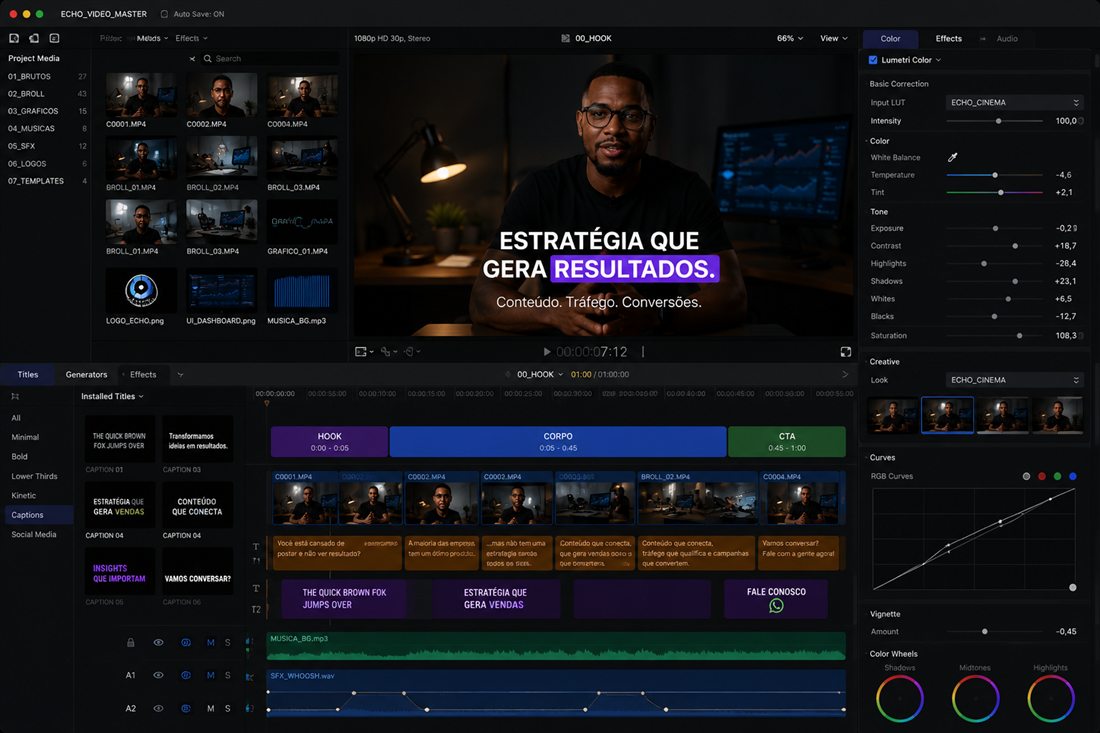Click the third panel icon in top-left toolbar
1100x733 pixels.
point(55,39)
